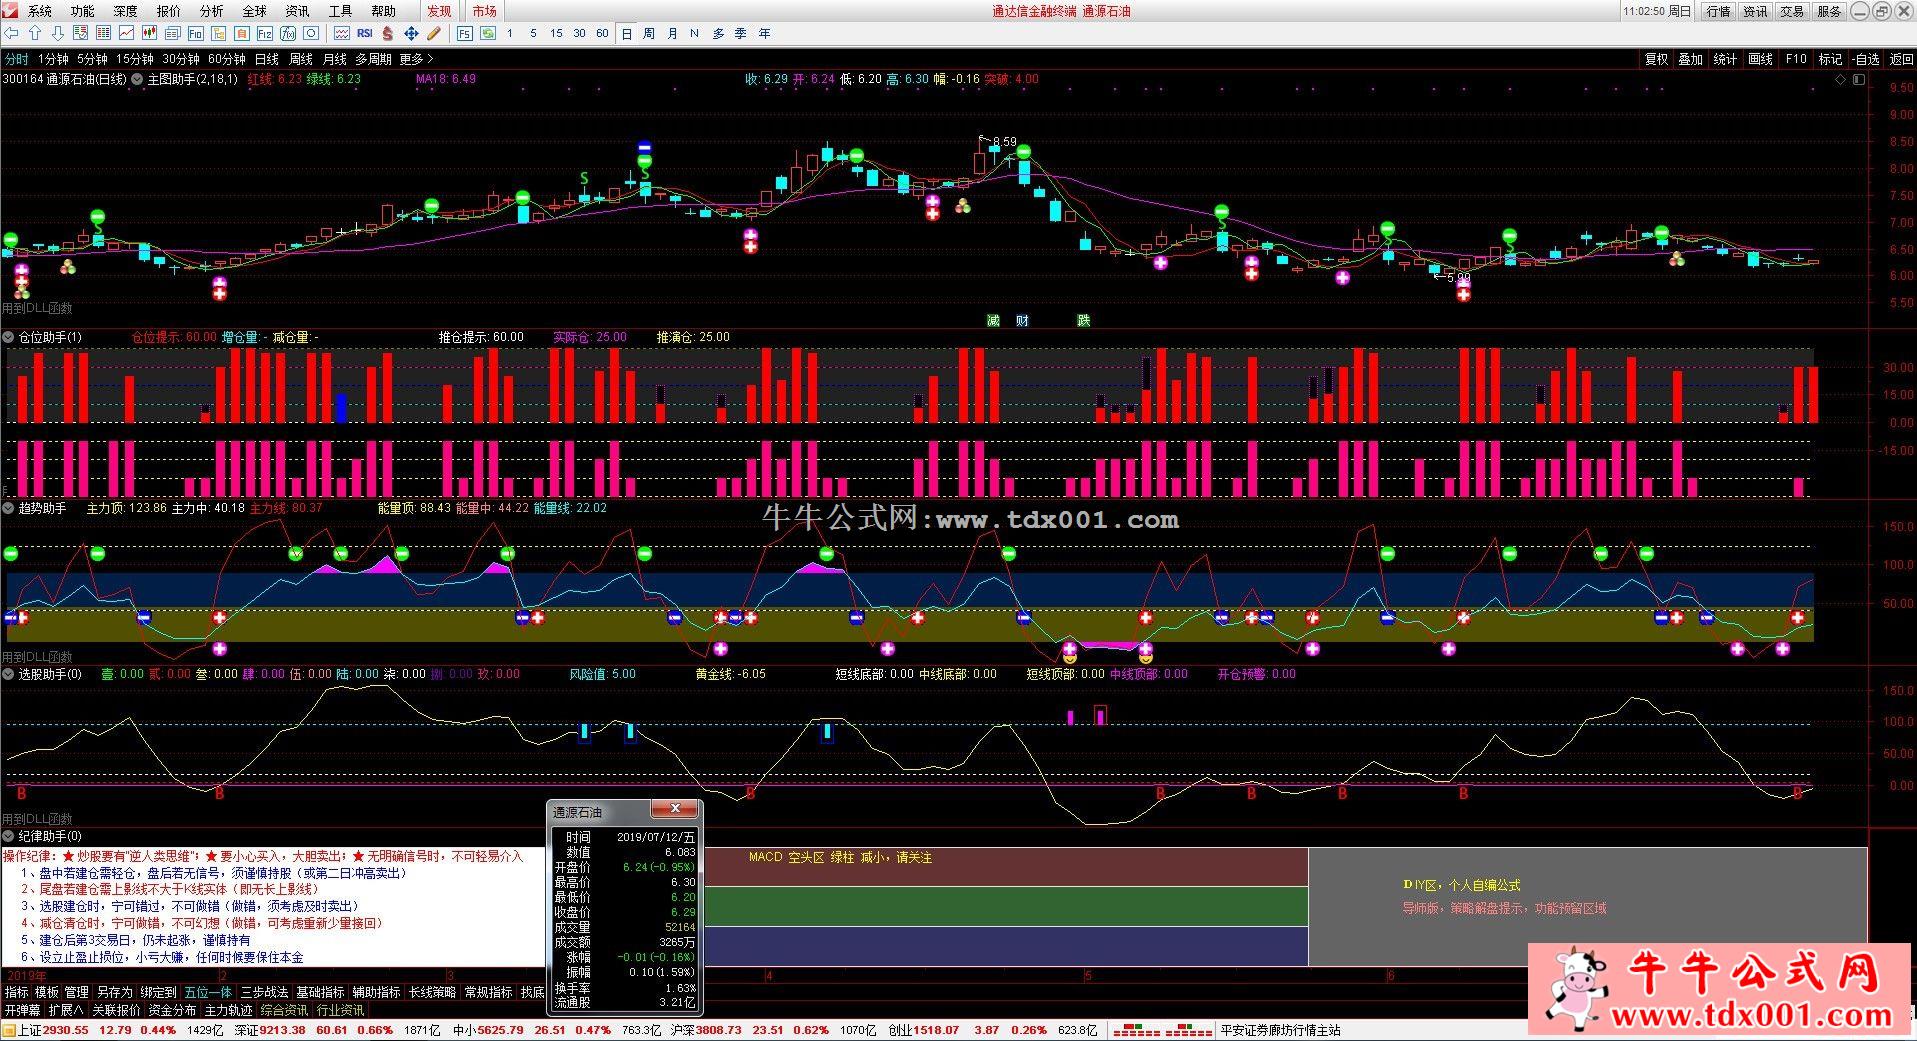Open the 扩展∧ expansion panel
The width and height of the screenshot is (1917, 1041).
66,1010
